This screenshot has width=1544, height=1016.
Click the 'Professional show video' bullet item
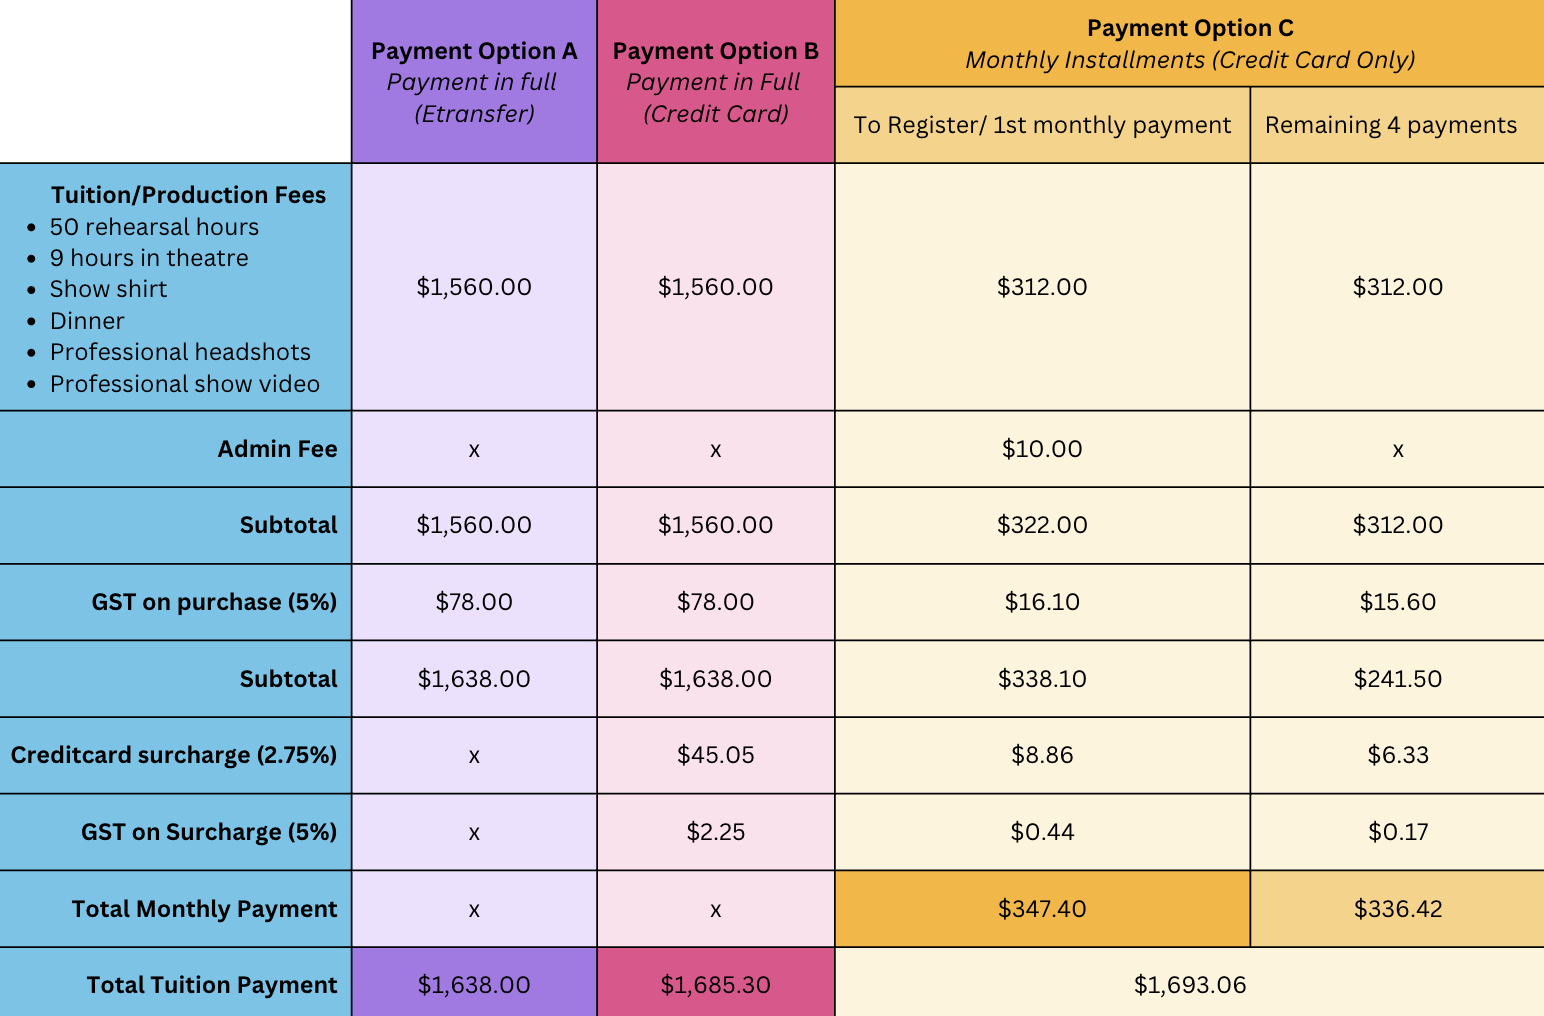coord(185,384)
